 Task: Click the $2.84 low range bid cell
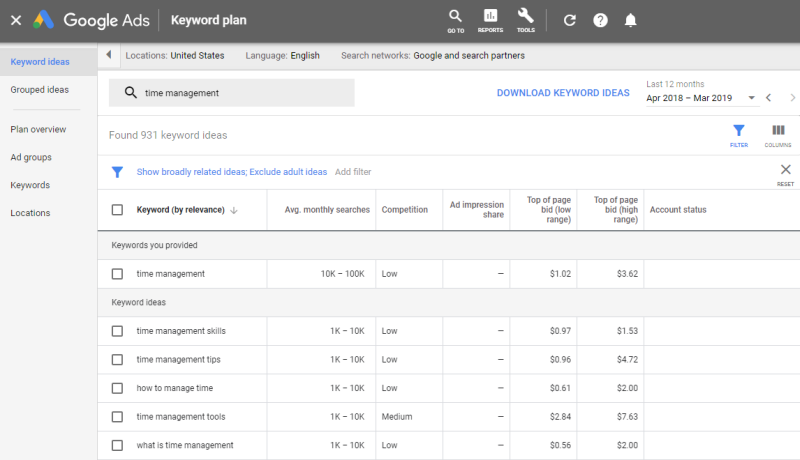pyautogui.click(x=560, y=417)
